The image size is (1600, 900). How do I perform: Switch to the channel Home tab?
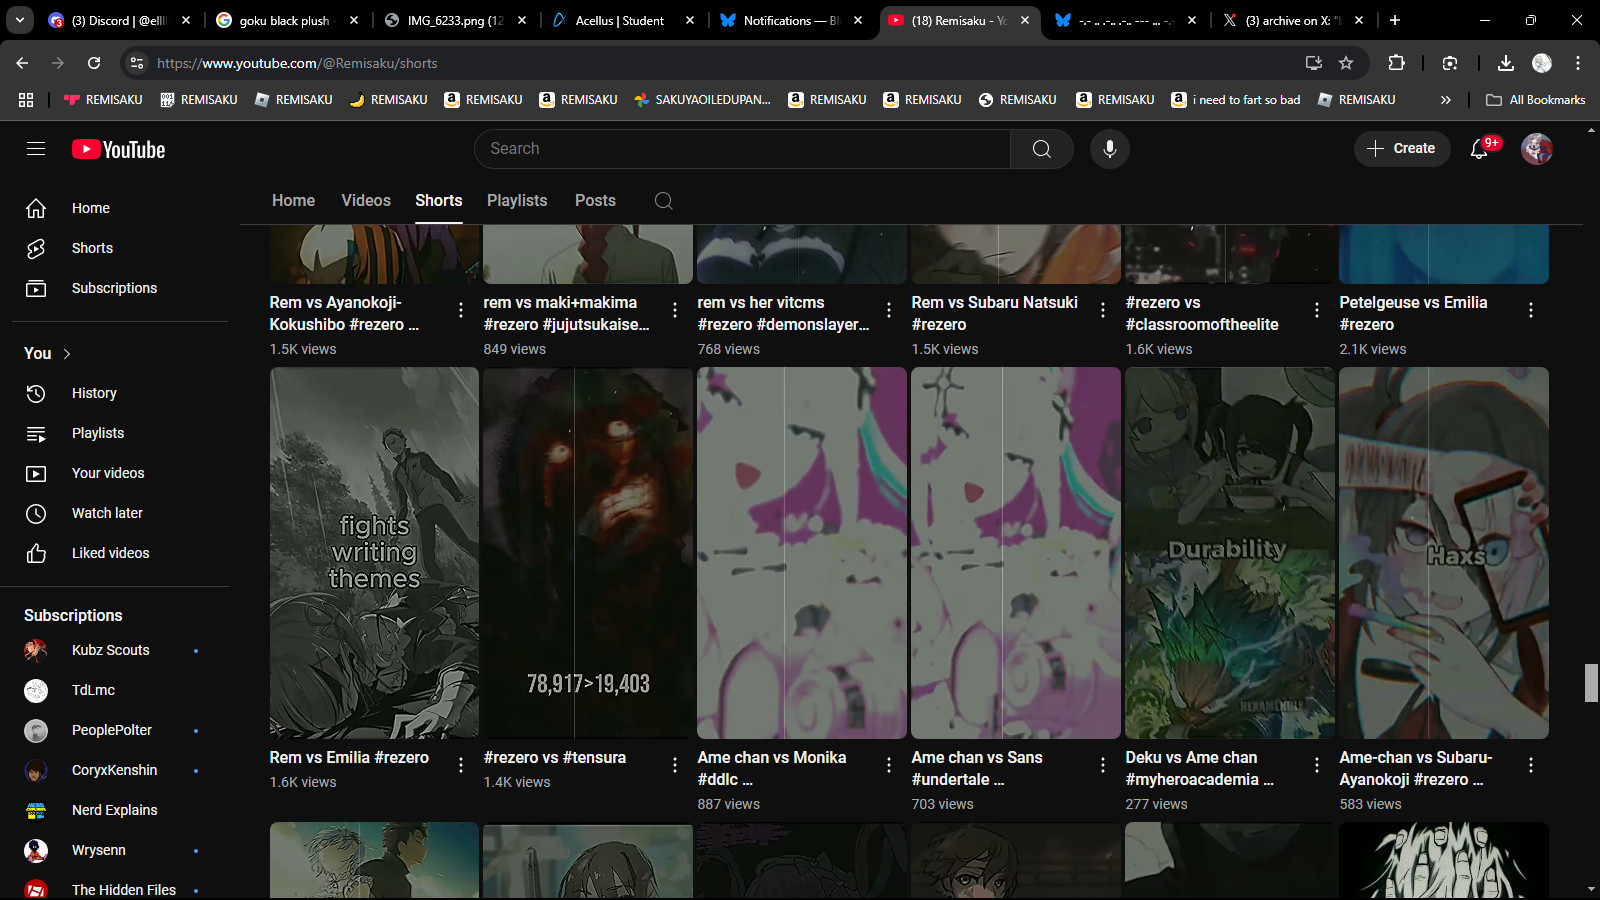(293, 201)
